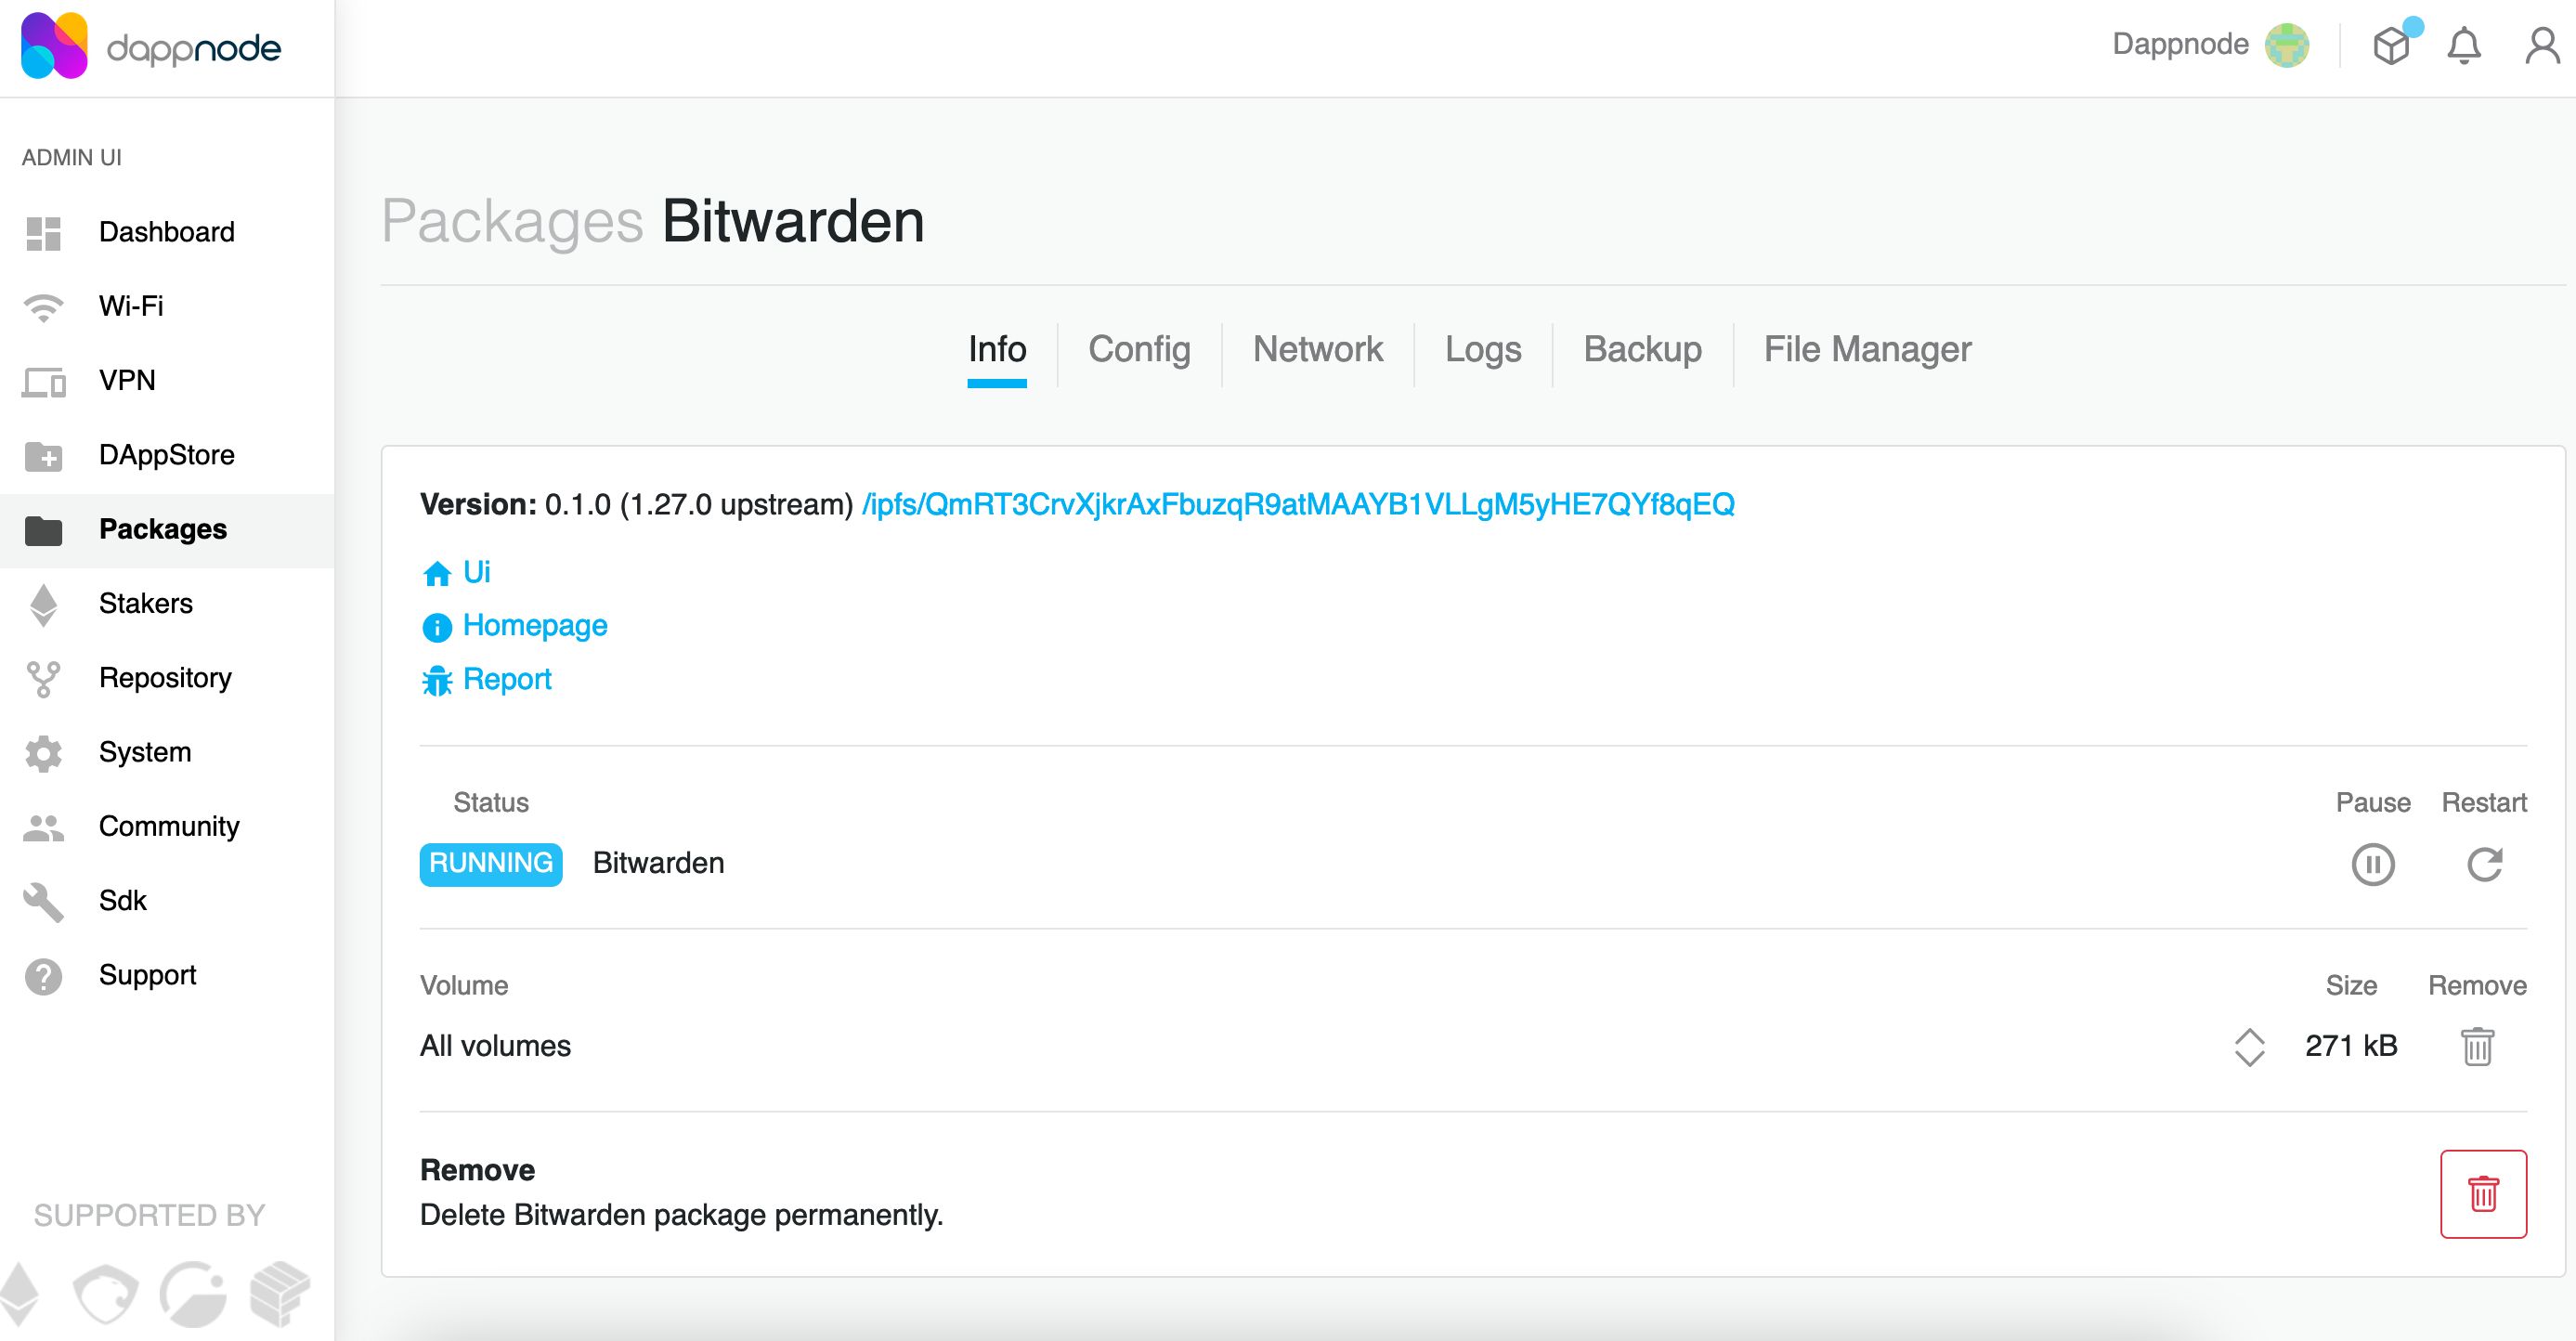This screenshot has width=2576, height=1341.
Task: Click the Repository fork icon
Action: pyautogui.click(x=43, y=679)
